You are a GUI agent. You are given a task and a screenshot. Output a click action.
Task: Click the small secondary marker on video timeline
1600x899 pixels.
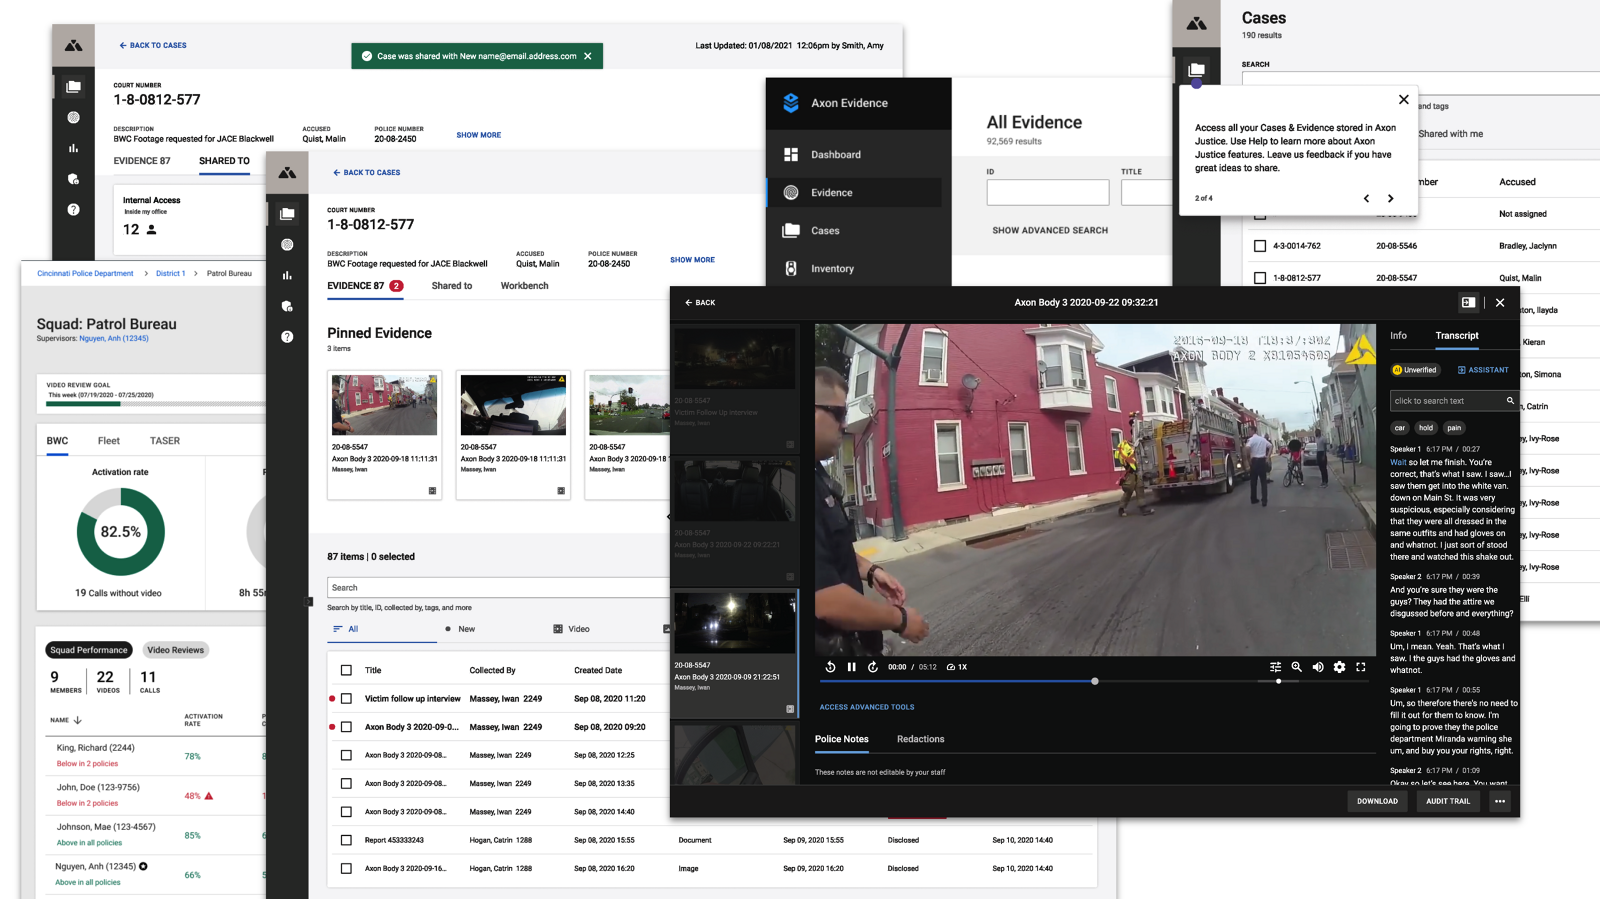click(1278, 681)
